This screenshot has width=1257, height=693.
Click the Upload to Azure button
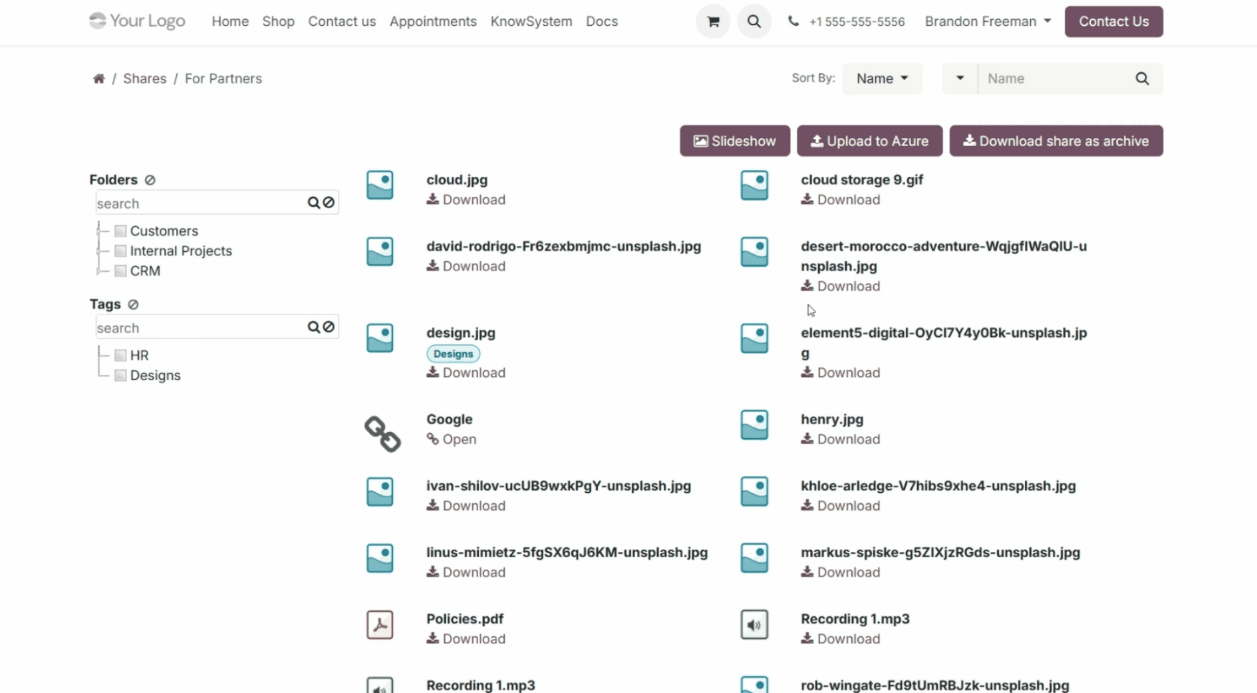pyautogui.click(x=868, y=141)
